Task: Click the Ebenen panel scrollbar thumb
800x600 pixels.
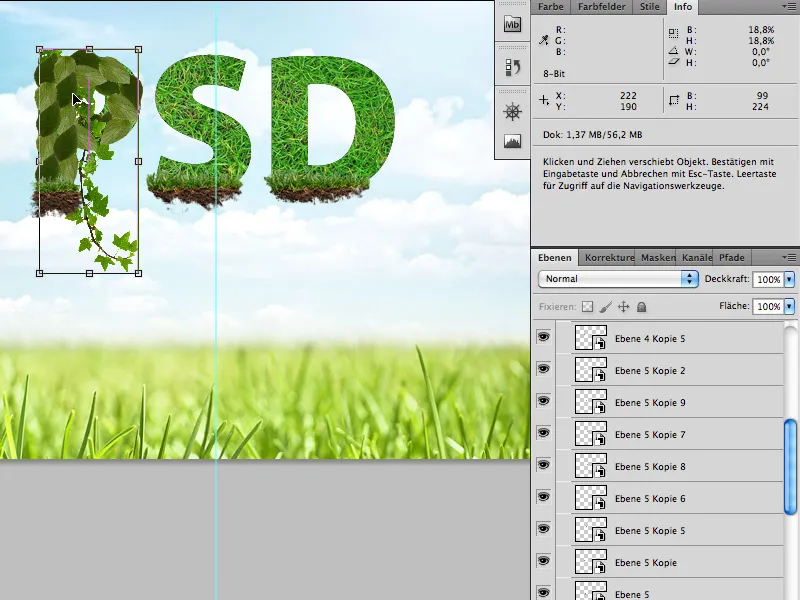Action: (x=790, y=466)
